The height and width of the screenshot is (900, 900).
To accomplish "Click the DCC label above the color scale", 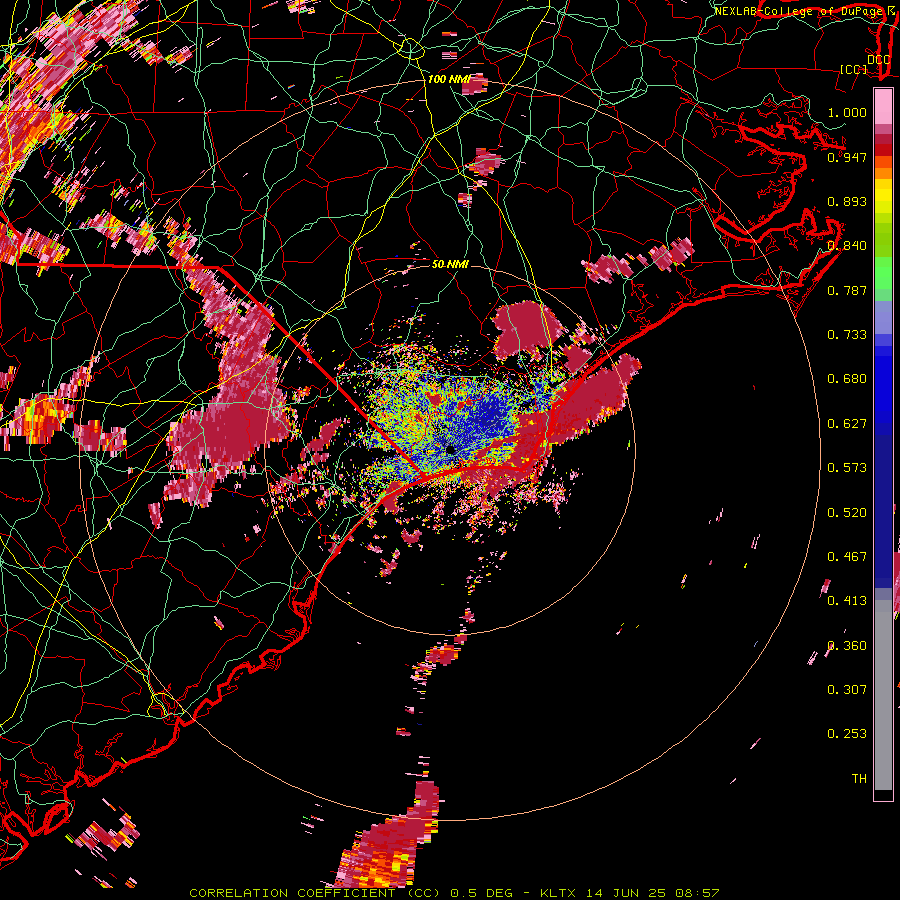I will click(x=878, y=59).
